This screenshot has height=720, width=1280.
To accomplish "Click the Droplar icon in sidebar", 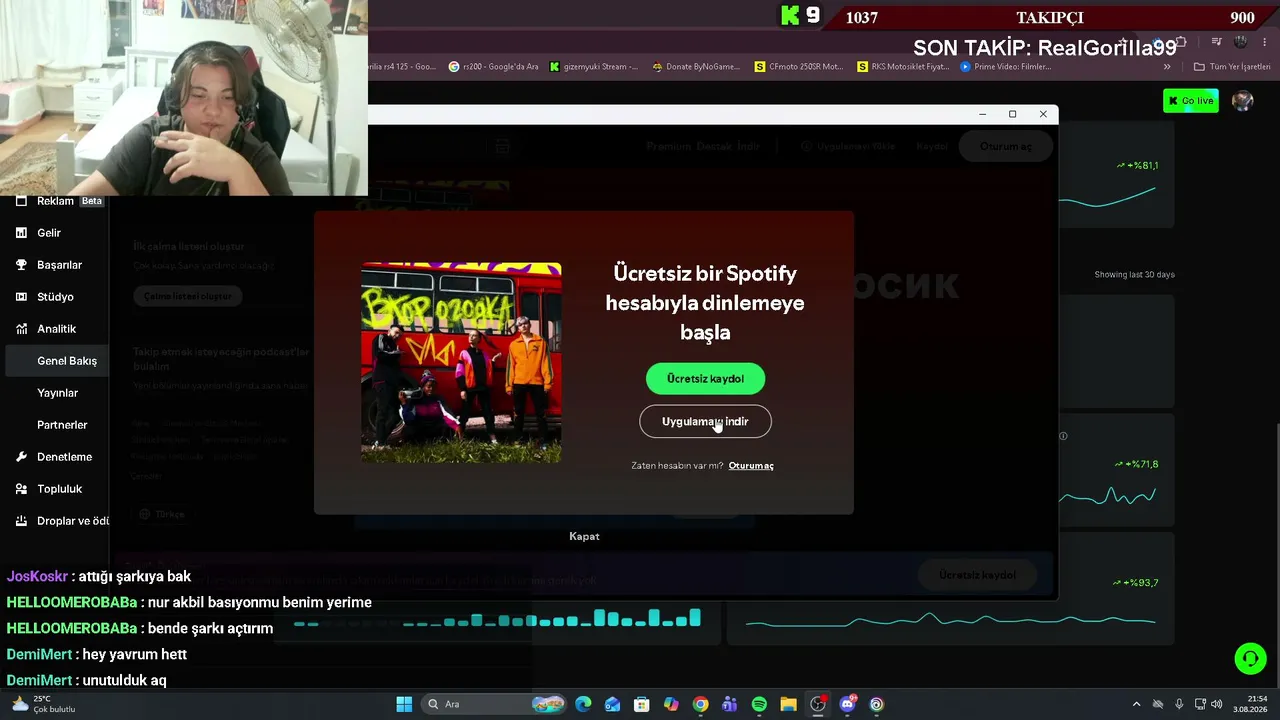I will pyautogui.click(x=21, y=521).
